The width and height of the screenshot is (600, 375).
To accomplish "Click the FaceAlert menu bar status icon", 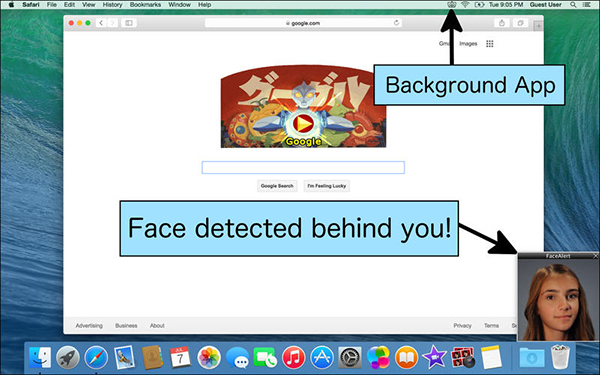I will (x=452, y=5).
